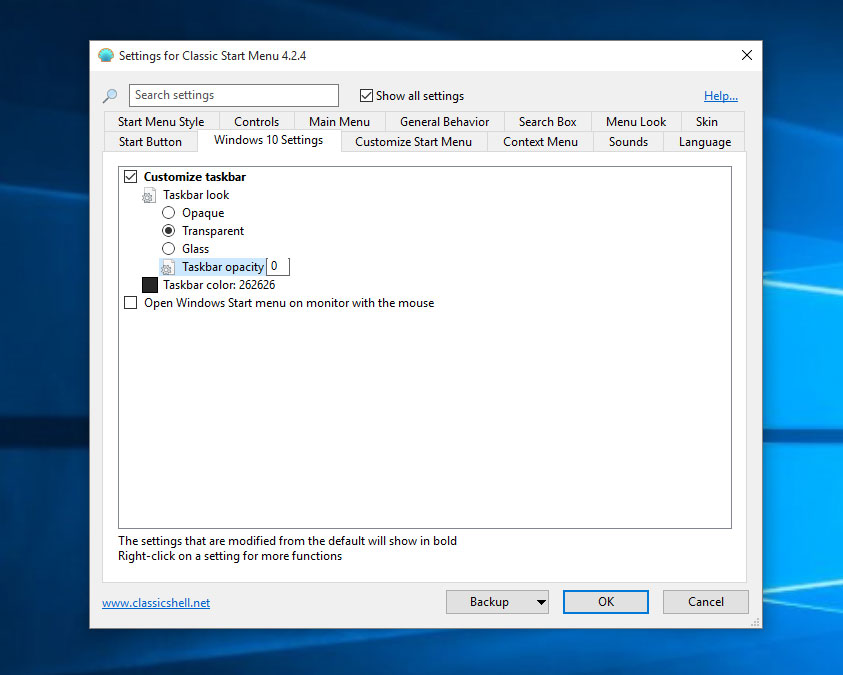Viewport: 843px width, 675px height.
Task: Disable the Customize taskbar checkbox
Action: coord(131,177)
